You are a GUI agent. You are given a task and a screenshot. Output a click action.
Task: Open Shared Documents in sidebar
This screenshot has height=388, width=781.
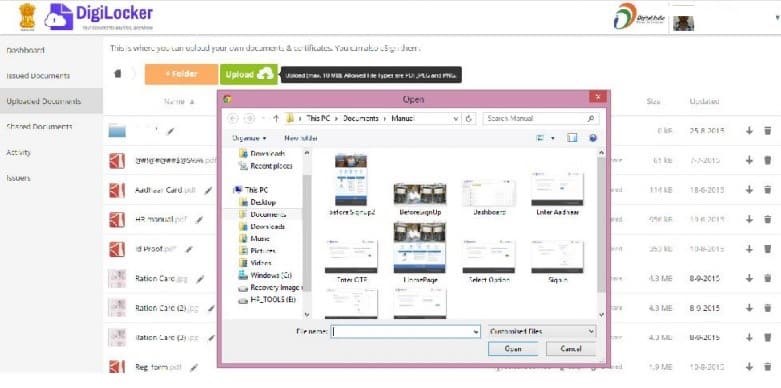coord(39,127)
